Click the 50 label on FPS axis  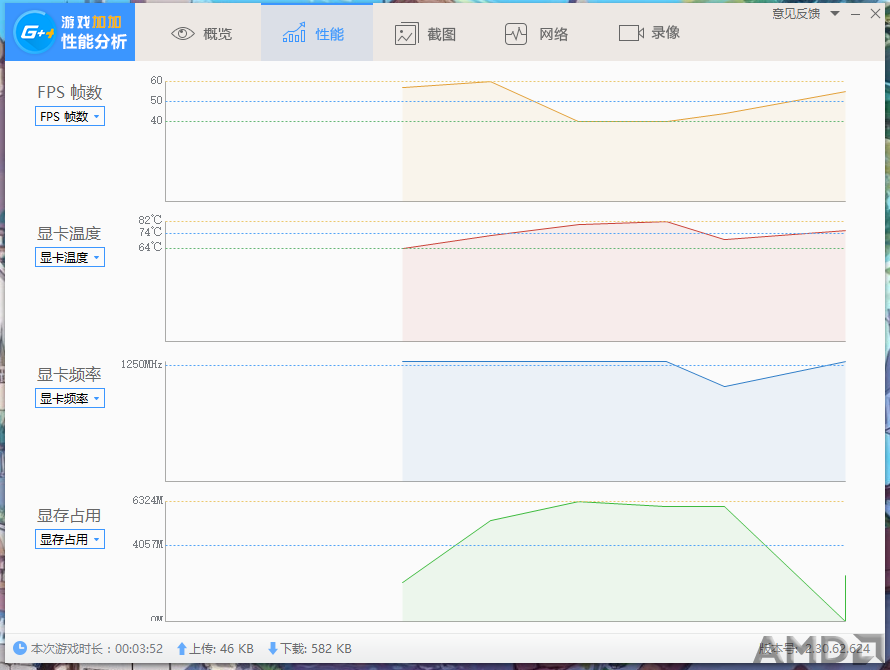[x=156, y=100]
